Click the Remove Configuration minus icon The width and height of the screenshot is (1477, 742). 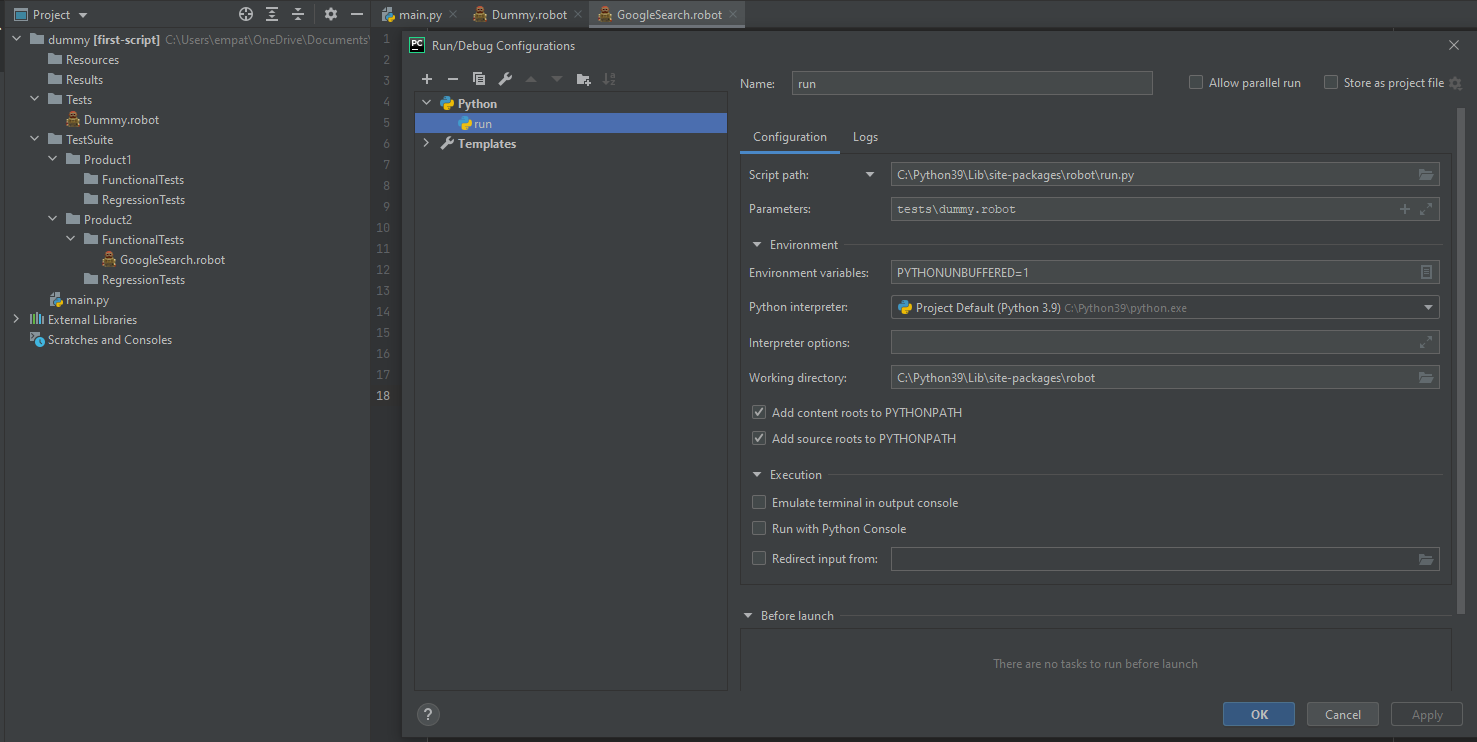coord(452,80)
